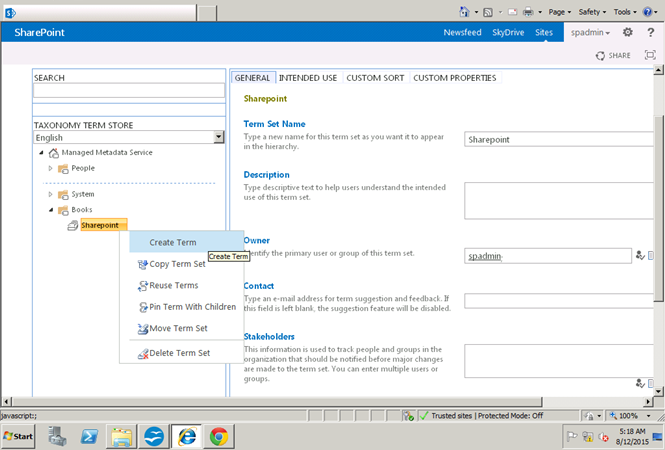Viewport: 665px width, 450px height.
Task: Click the Description text box
Action: click(x=559, y=201)
